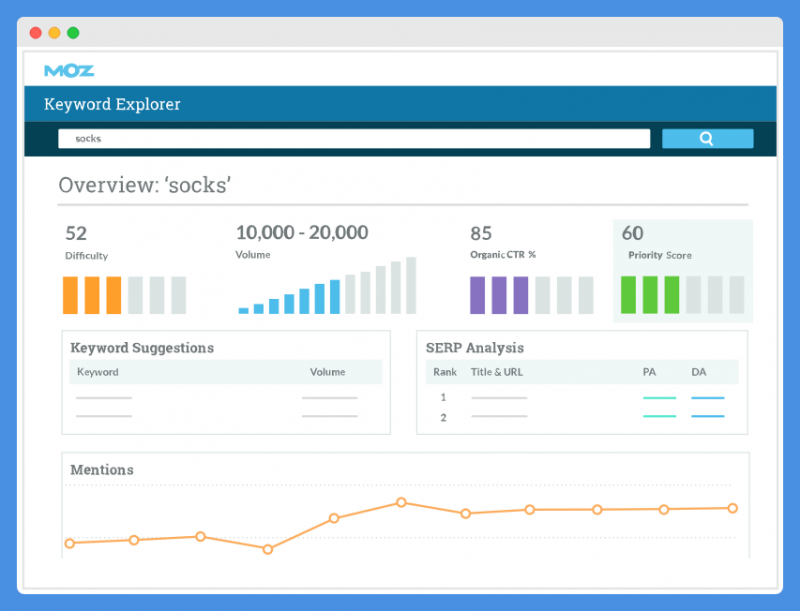
Task: Click the first data point on Mentions chart
Action: click(70, 543)
